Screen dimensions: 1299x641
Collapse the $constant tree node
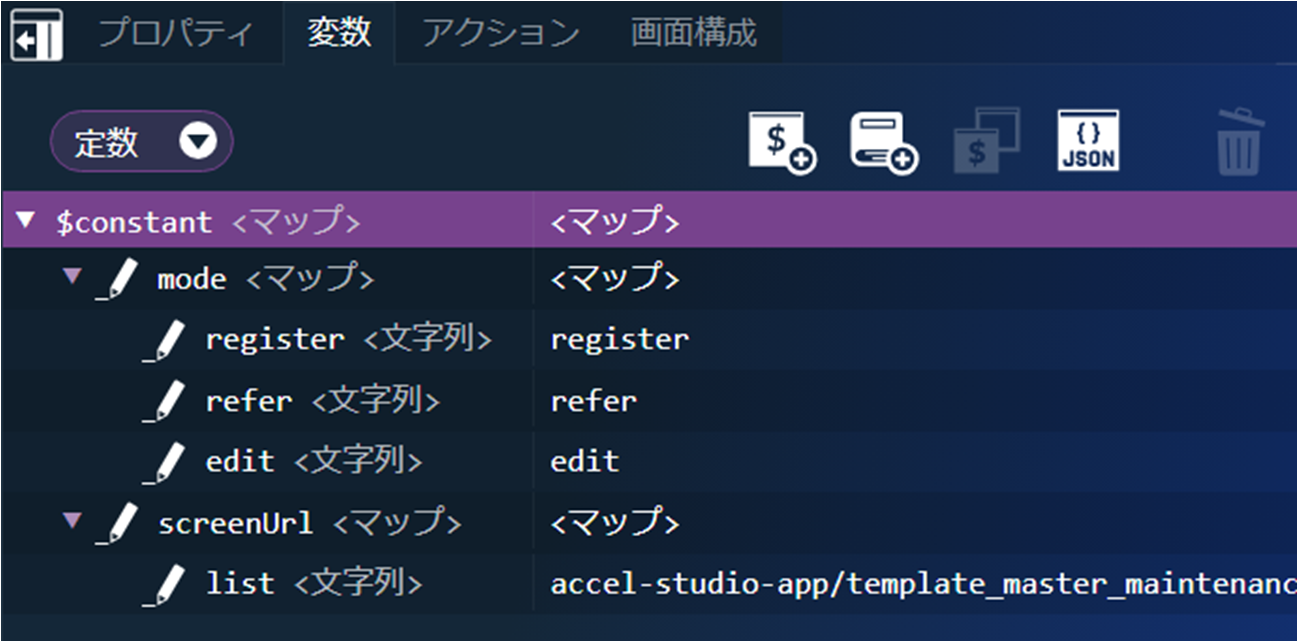coord(26,220)
